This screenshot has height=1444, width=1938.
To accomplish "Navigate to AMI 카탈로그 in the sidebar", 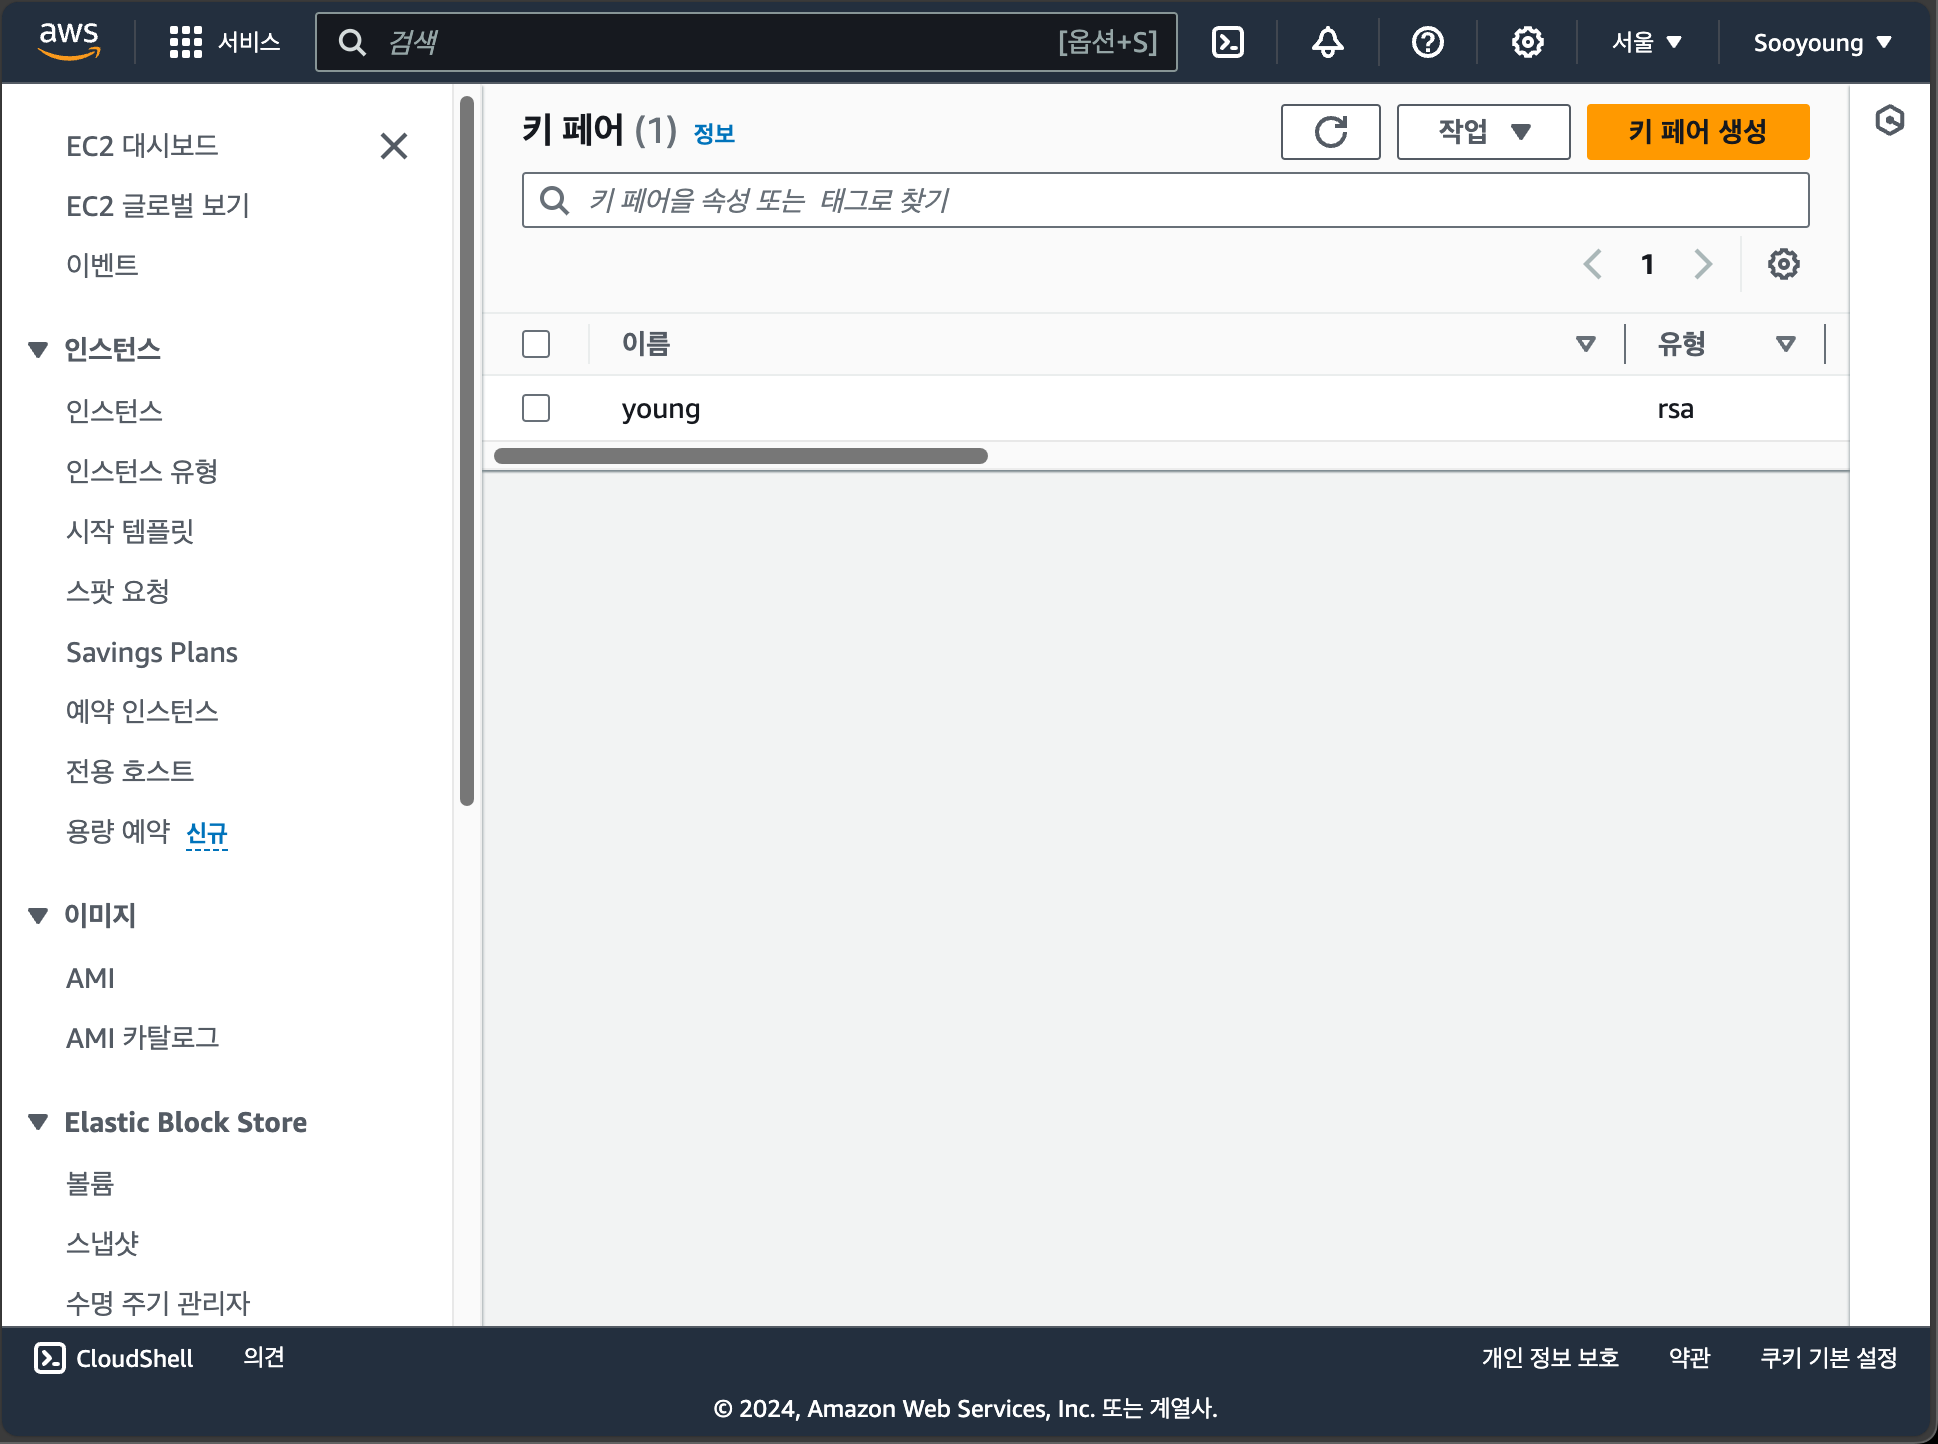I will click(143, 1037).
